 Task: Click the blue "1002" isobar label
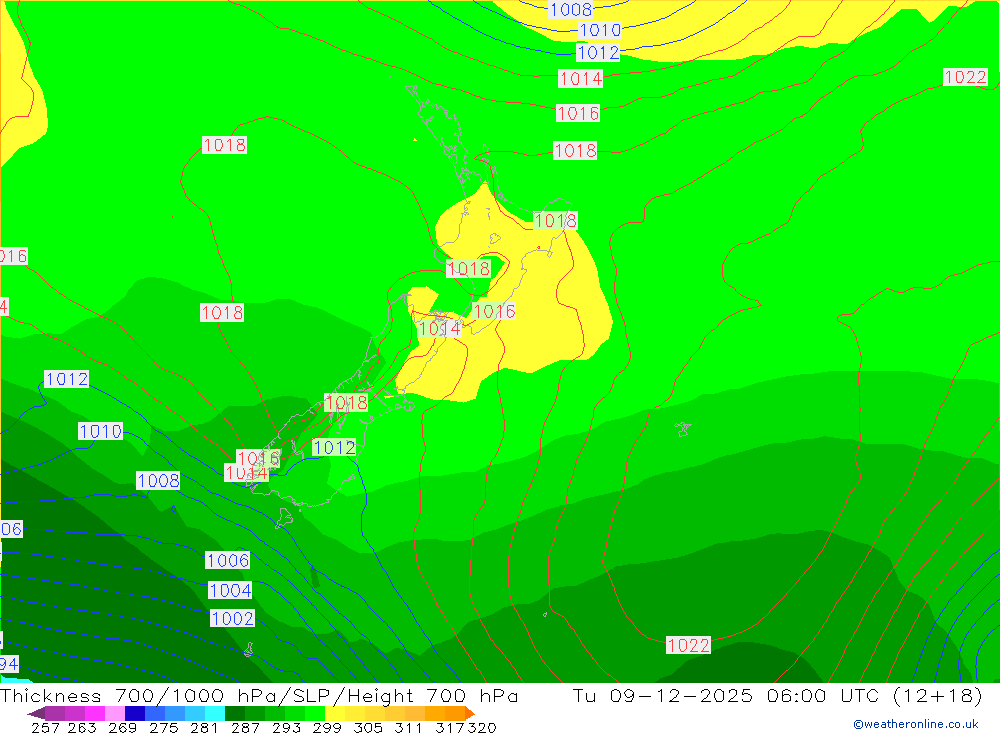coord(232,618)
